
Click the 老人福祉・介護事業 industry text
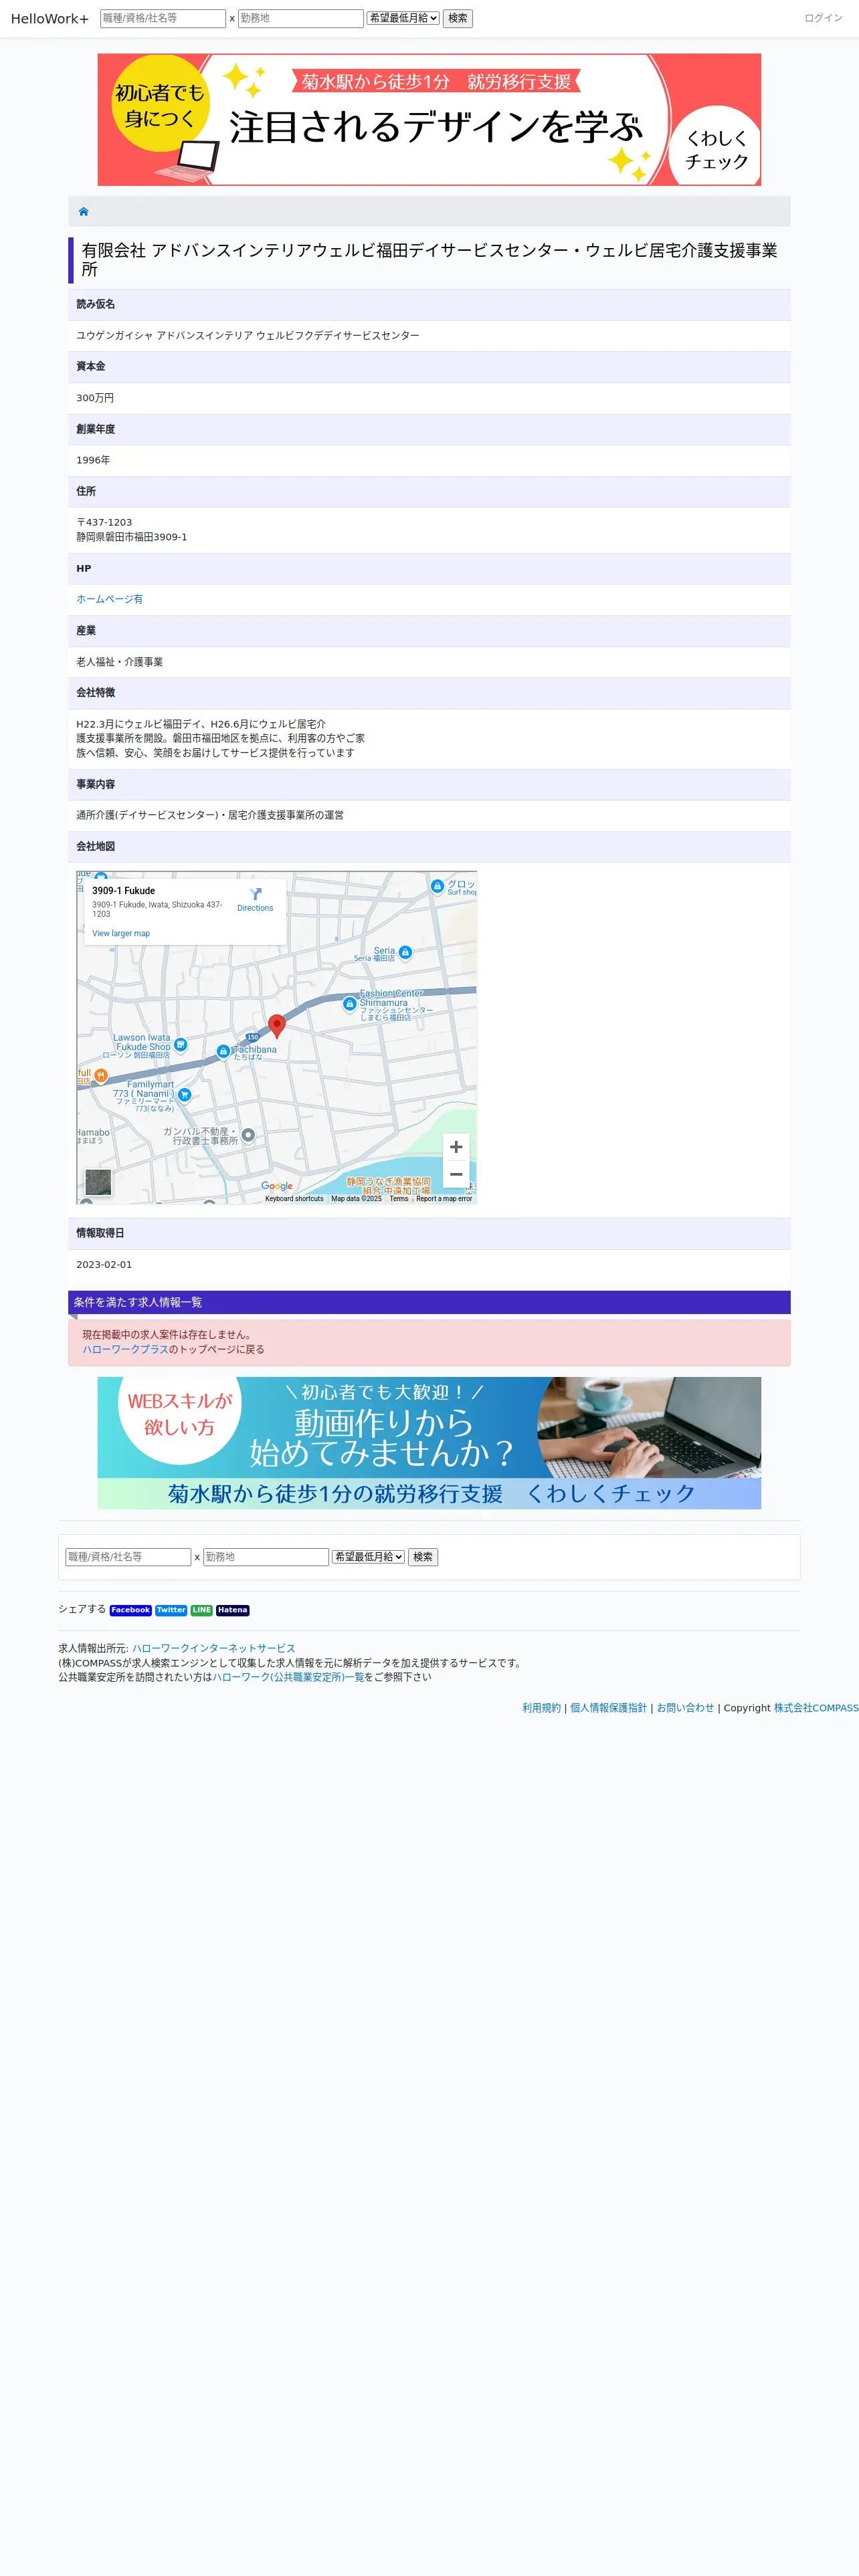click(x=119, y=662)
